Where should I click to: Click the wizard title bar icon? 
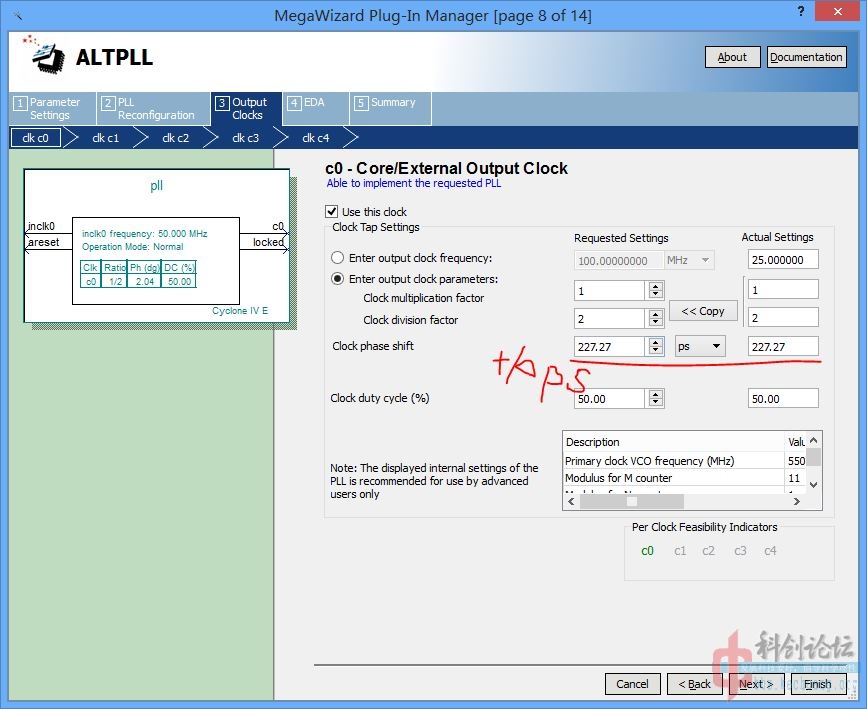(18, 16)
